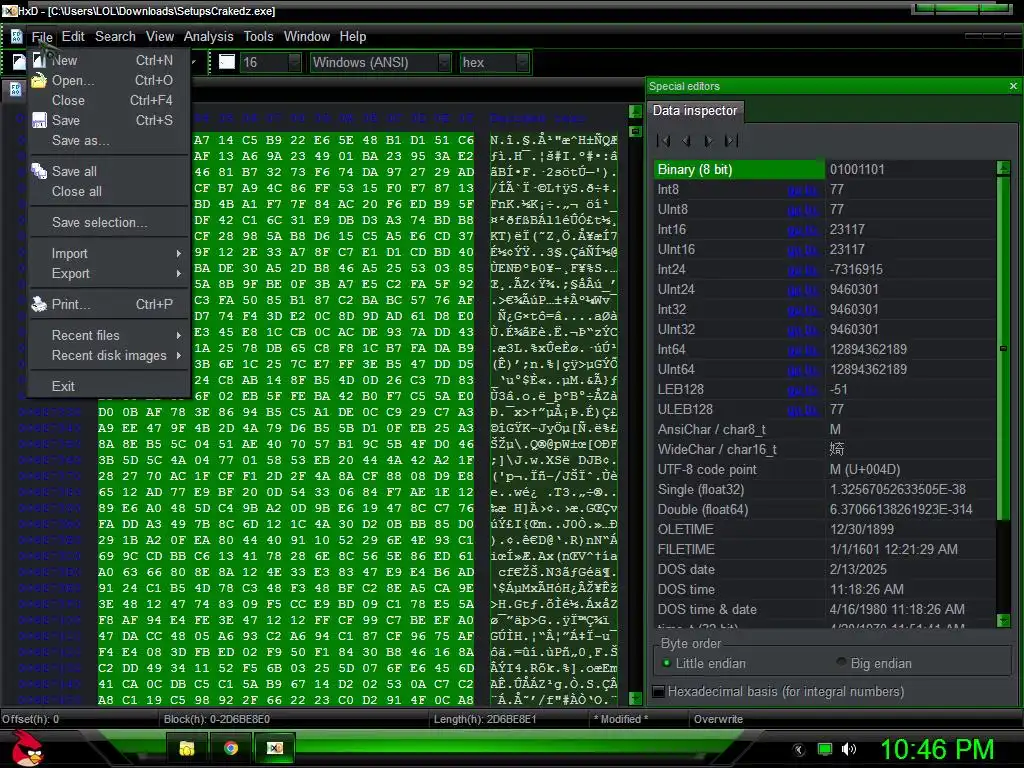Click the document tab icon below the toolbar
Viewport: 1024px width, 768px height.
pos(15,89)
